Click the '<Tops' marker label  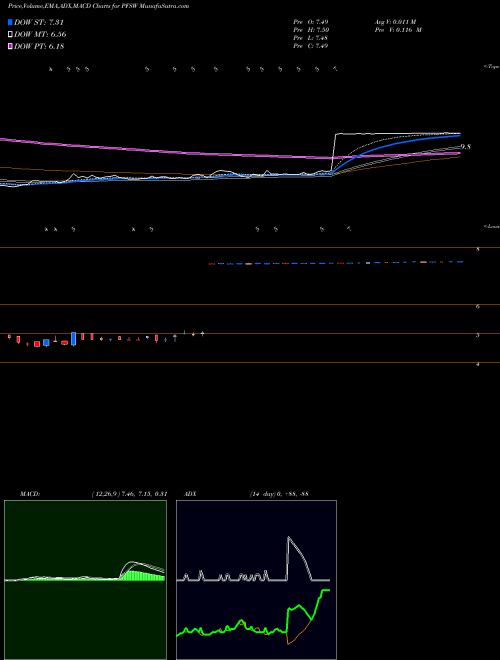click(492, 67)
